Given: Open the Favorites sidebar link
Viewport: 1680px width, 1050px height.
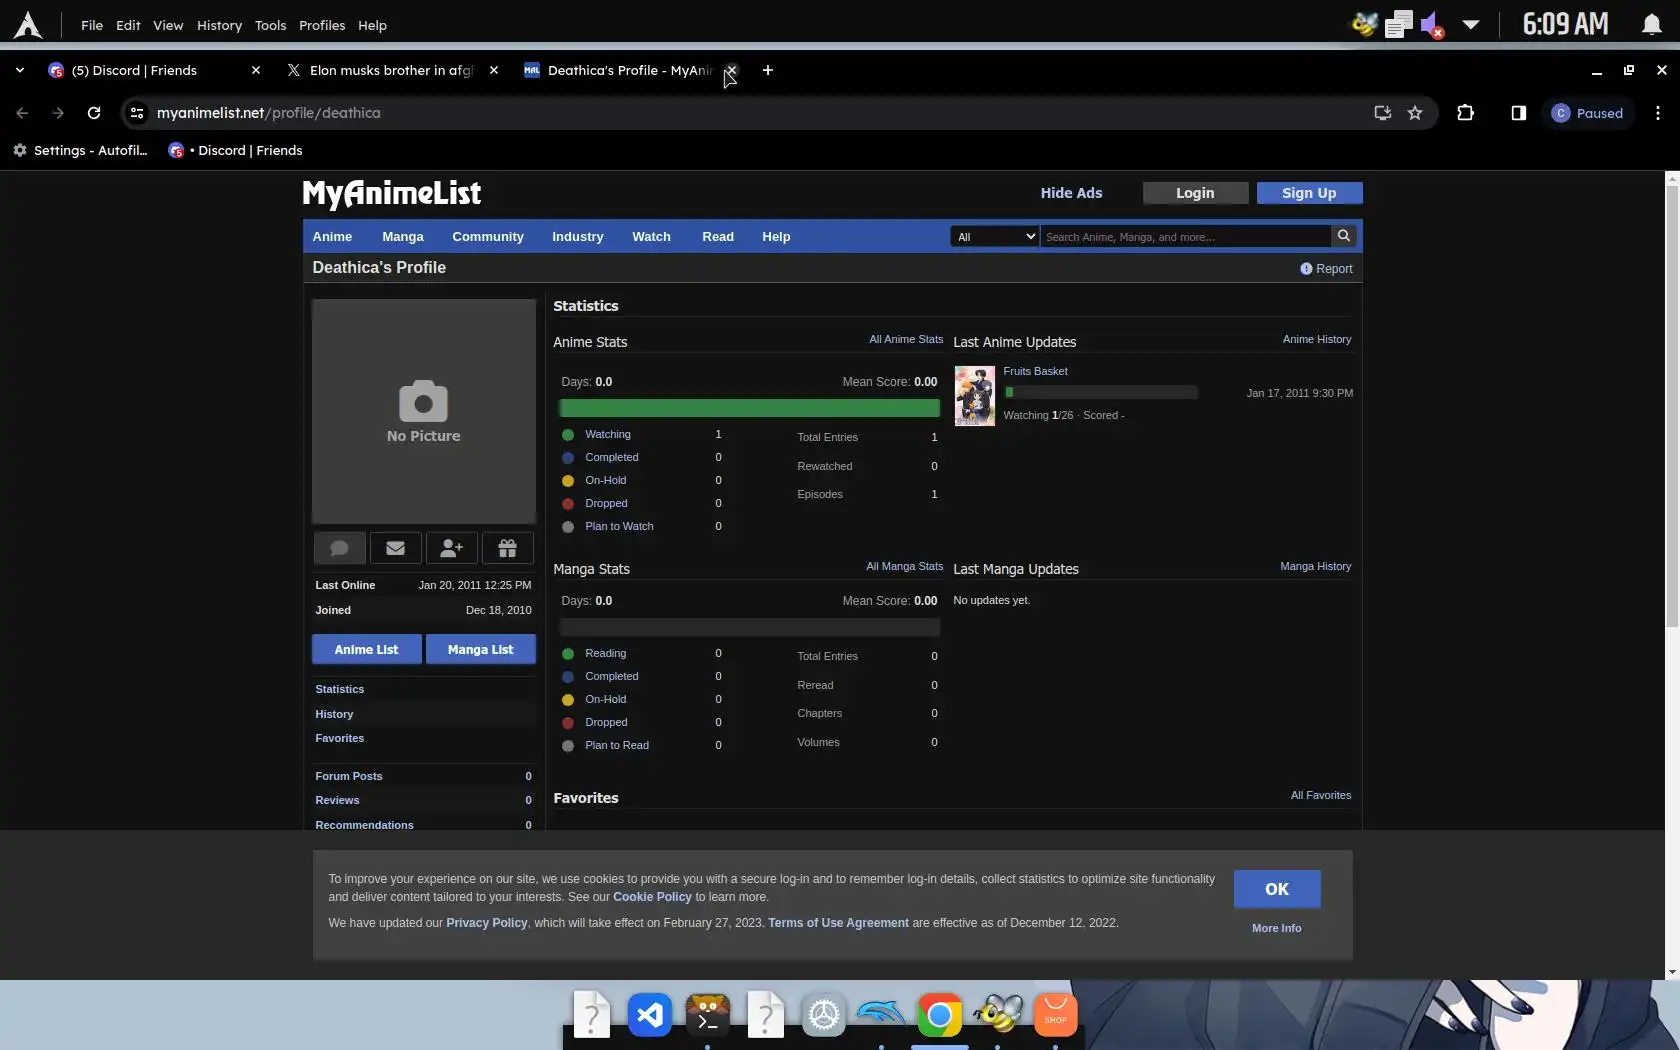Looking at the screenshot, I should coord(339,738).
